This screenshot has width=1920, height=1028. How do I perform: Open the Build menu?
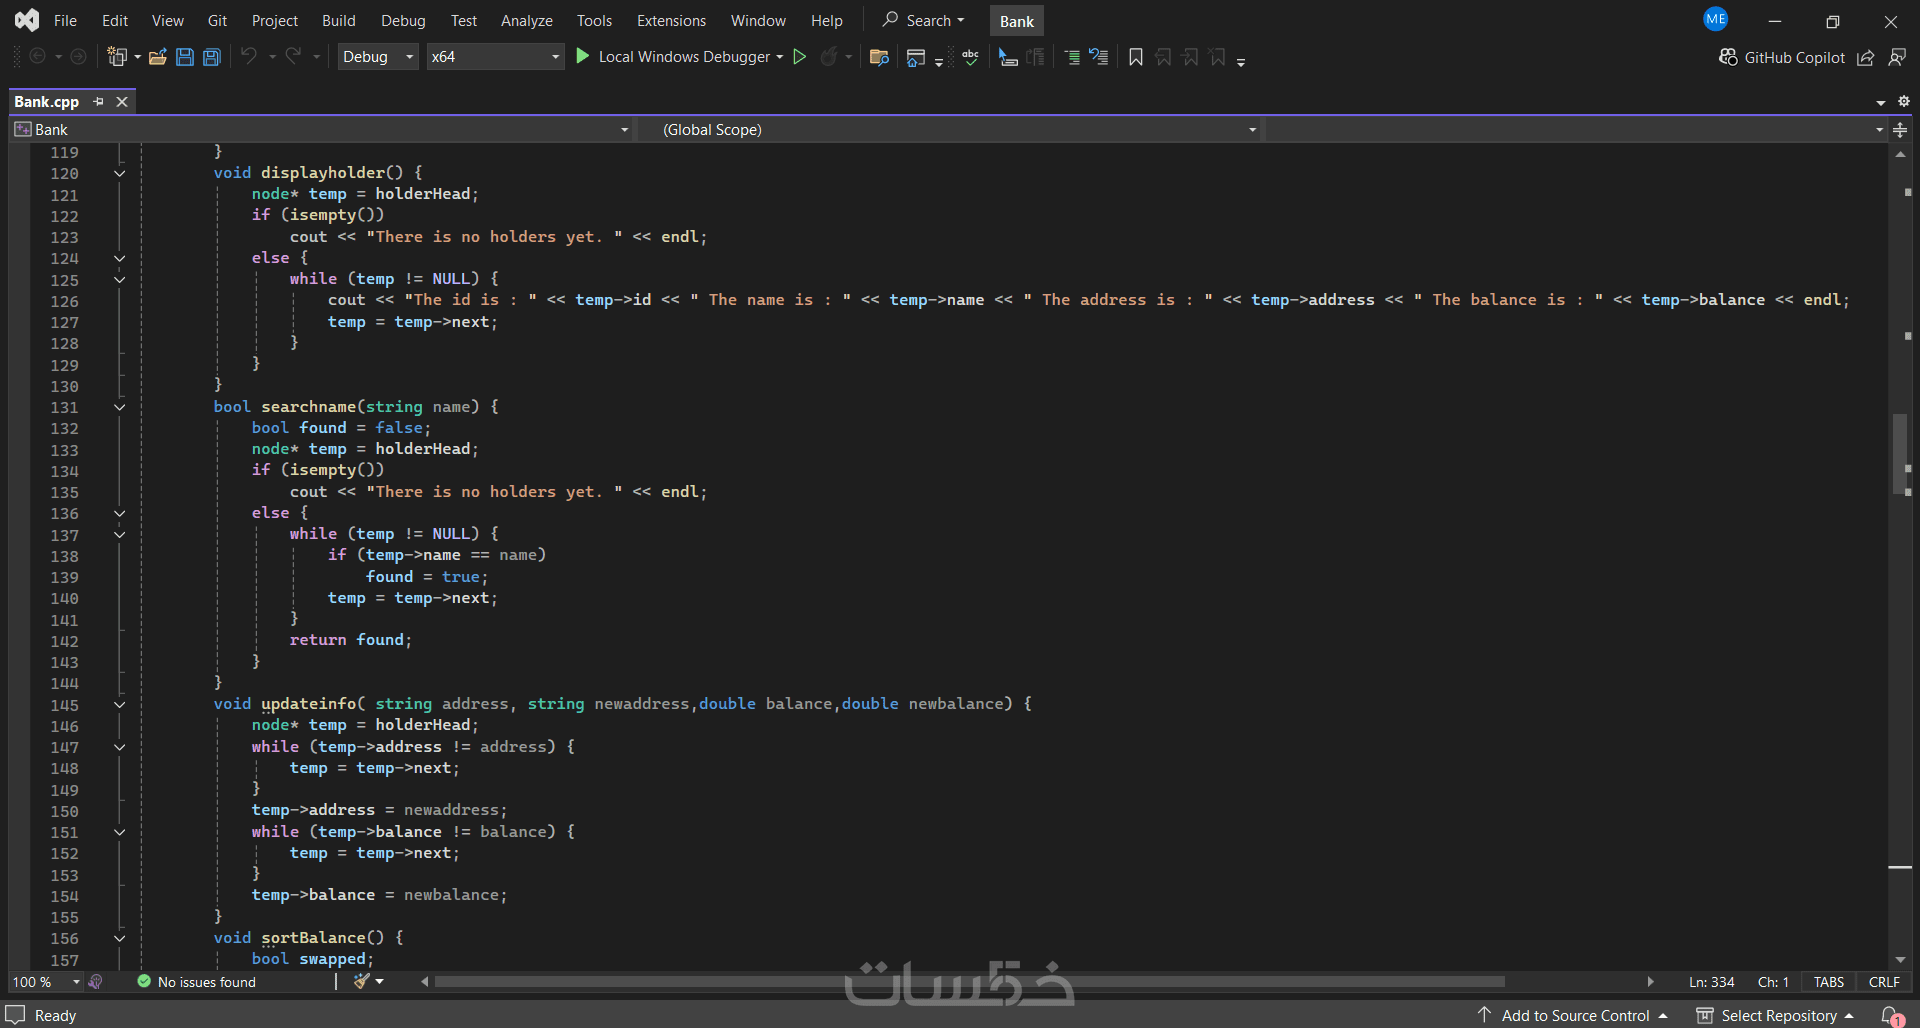[x=339, y=20]
